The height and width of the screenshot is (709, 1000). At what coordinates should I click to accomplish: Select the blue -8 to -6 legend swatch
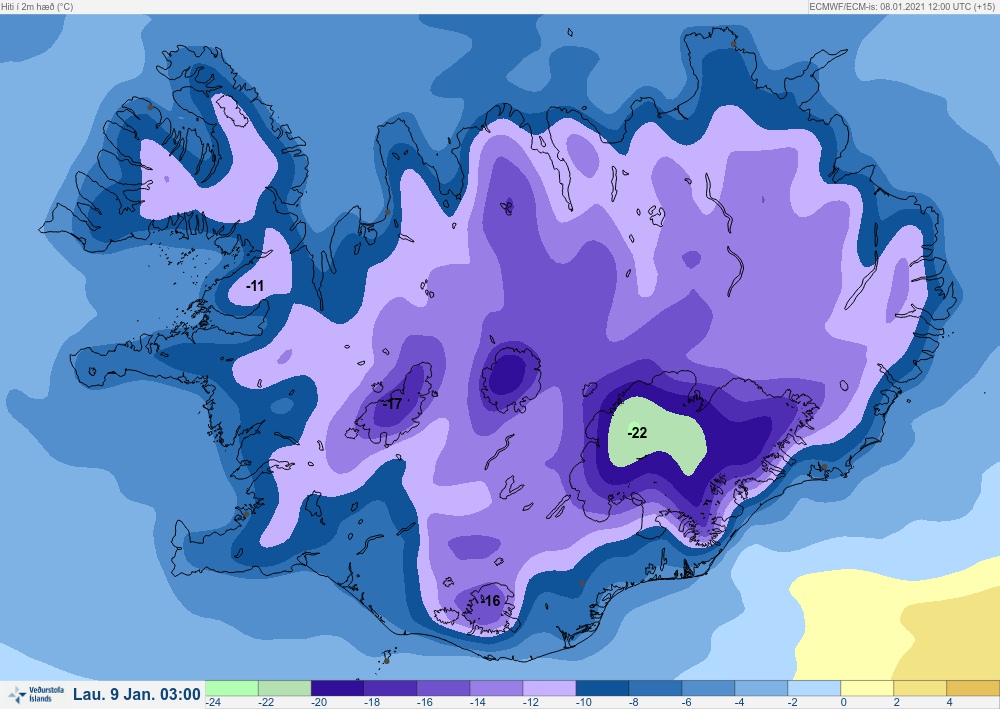coord(655,688)
